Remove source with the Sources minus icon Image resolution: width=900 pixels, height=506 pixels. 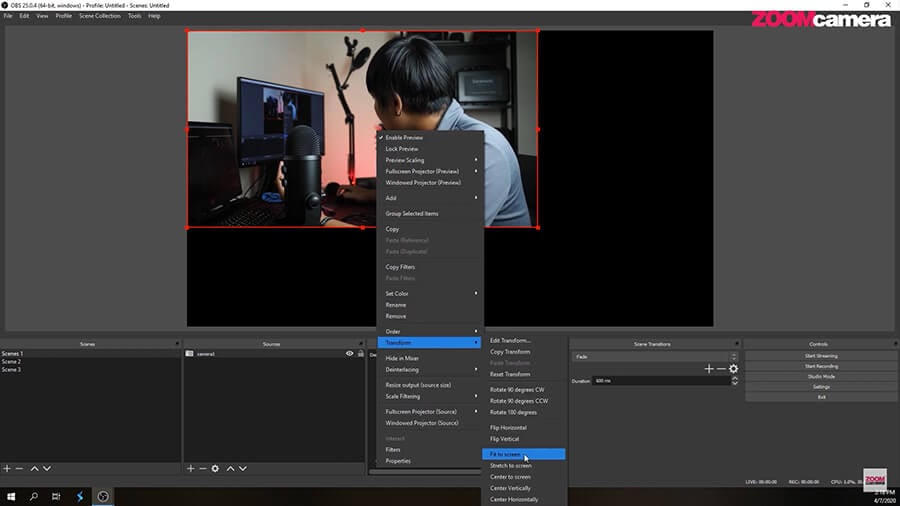(x=203, y=469)
